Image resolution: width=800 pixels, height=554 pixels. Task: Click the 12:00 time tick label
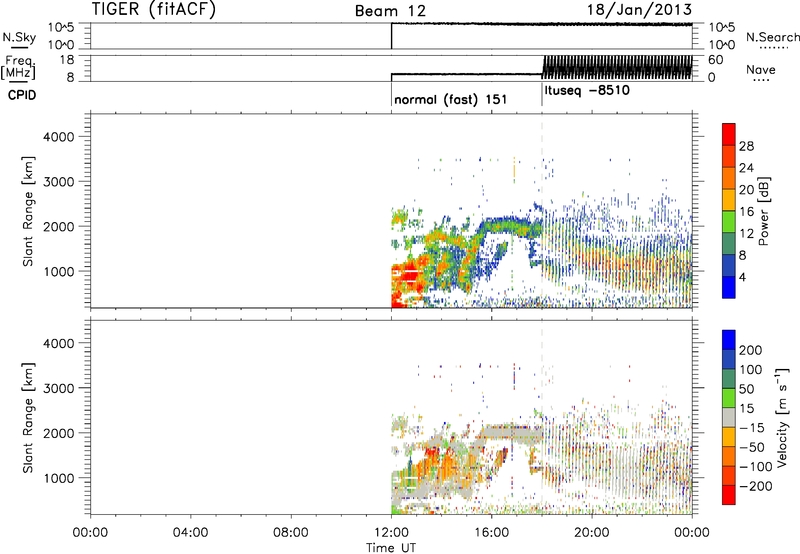click(x=391, y=533)
